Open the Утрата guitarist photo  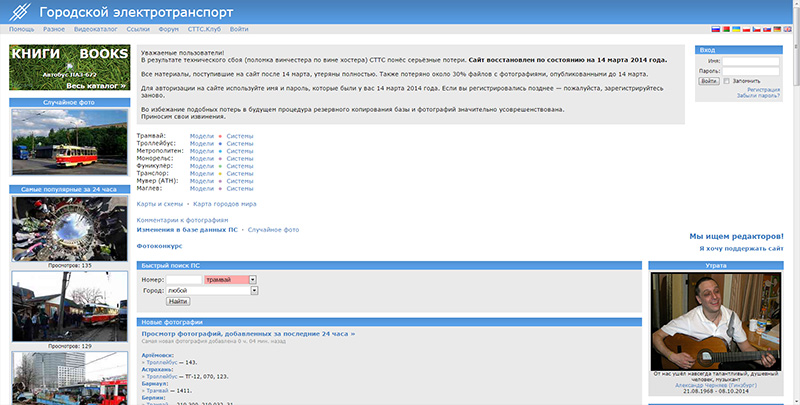point(716,322)
